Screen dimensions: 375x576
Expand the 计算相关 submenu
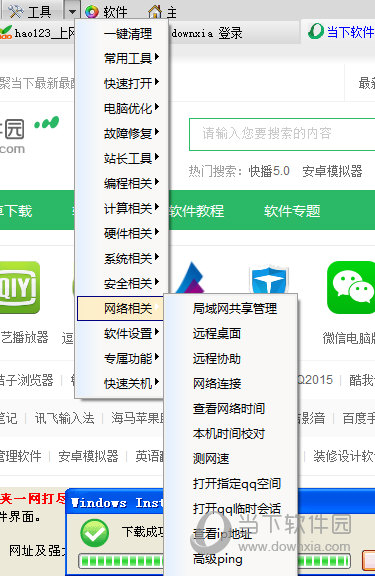click(121, 208)
